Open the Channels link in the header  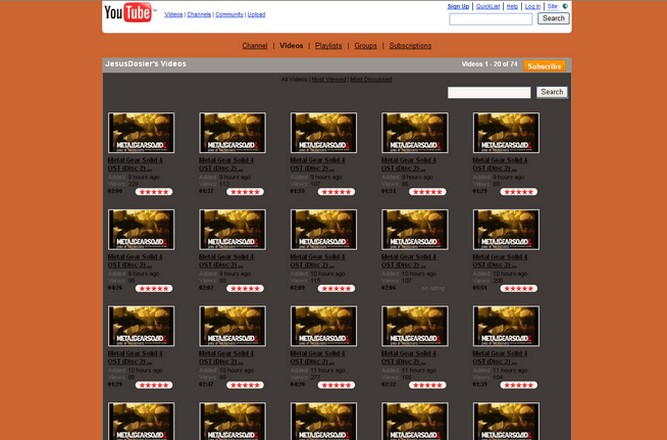[x=199, y=14]
